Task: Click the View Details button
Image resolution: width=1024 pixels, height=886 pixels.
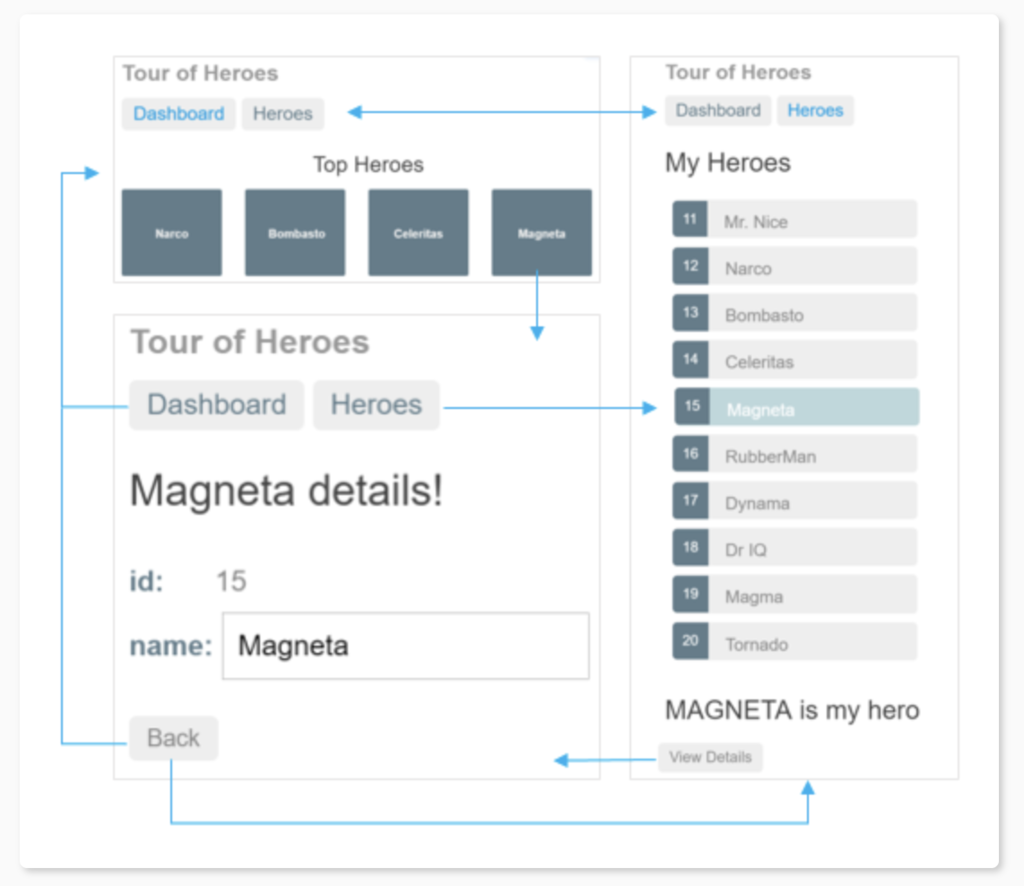Action: tap(710, 757)
